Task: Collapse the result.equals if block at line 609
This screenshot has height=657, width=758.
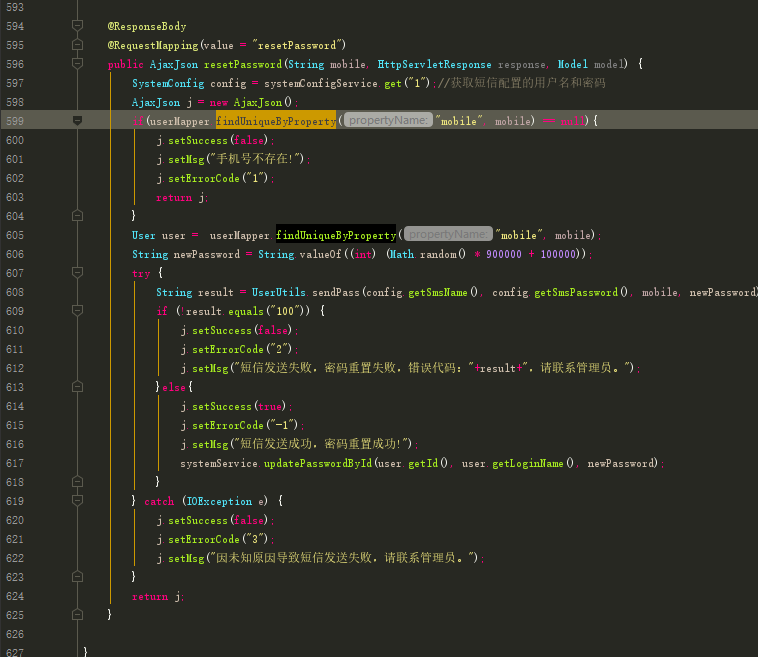Action: point(77,310)
